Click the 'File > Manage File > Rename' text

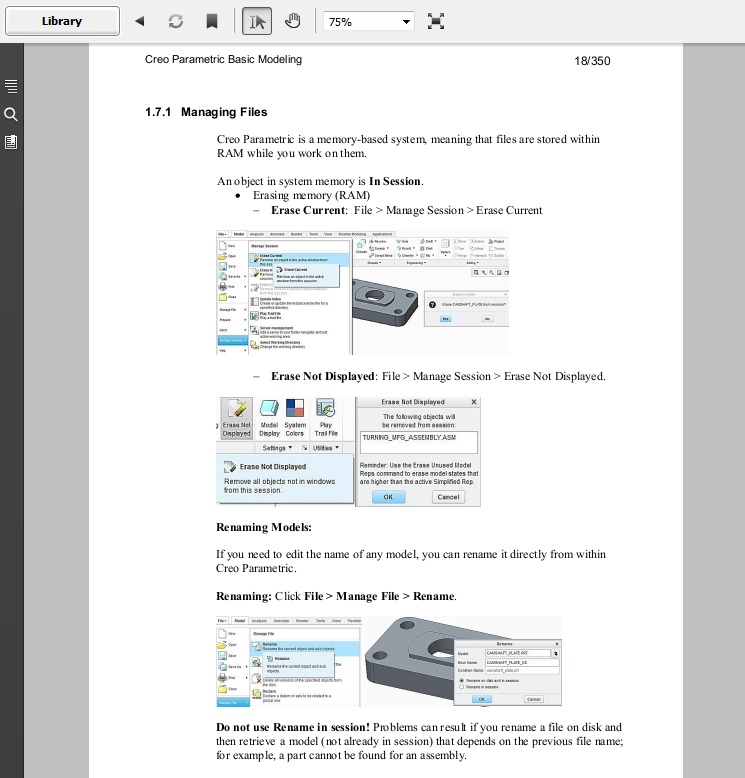tap(380, 596)
